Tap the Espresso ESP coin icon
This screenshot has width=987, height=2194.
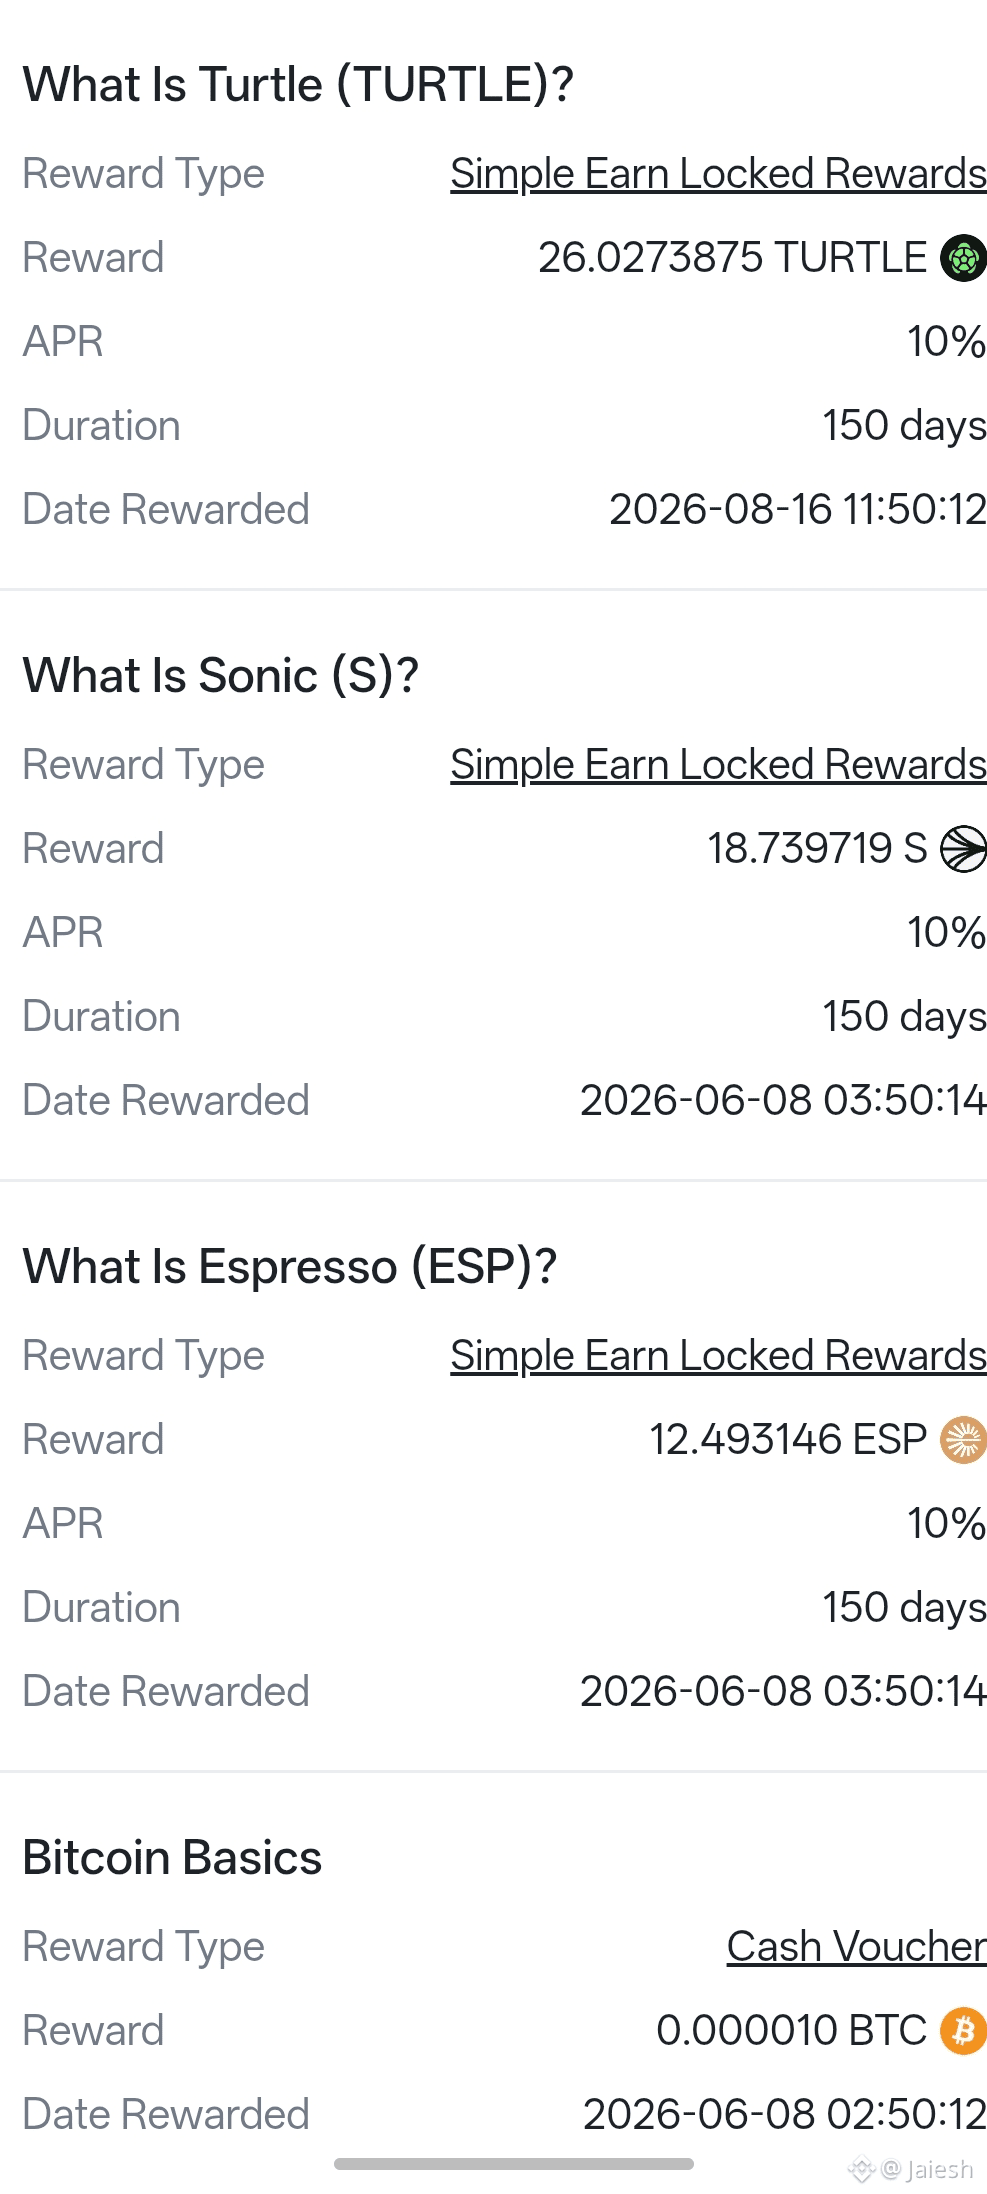click(x=963, y=1440)
